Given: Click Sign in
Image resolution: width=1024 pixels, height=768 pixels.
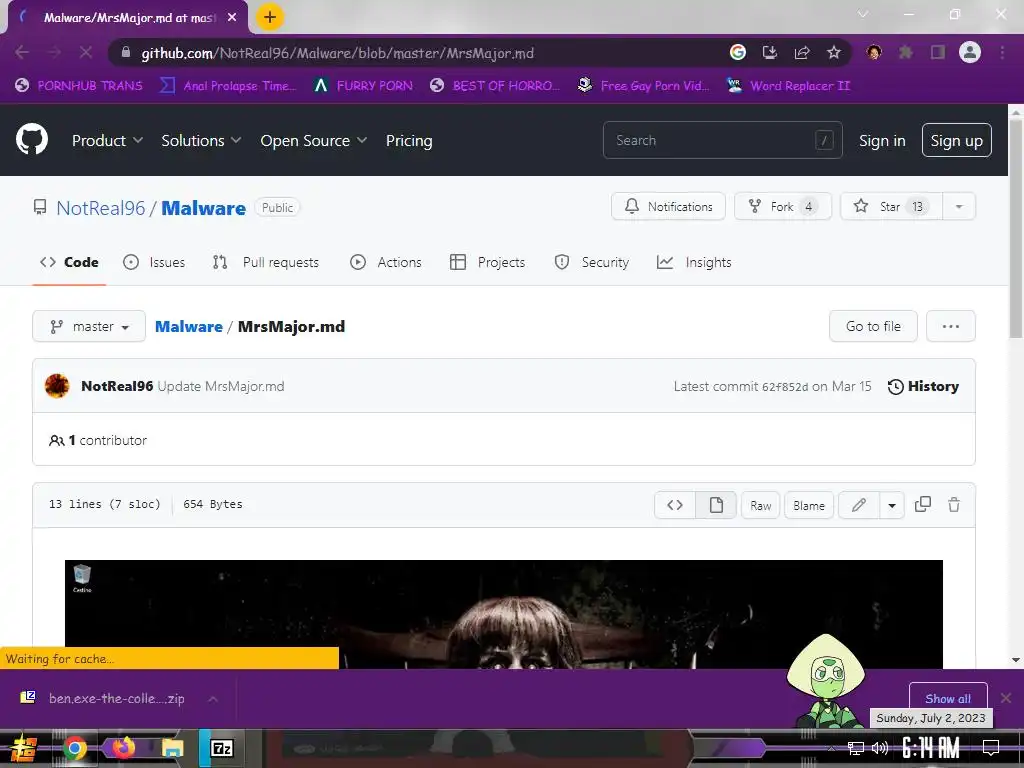Looking at the screenshot, I should 882,140.
